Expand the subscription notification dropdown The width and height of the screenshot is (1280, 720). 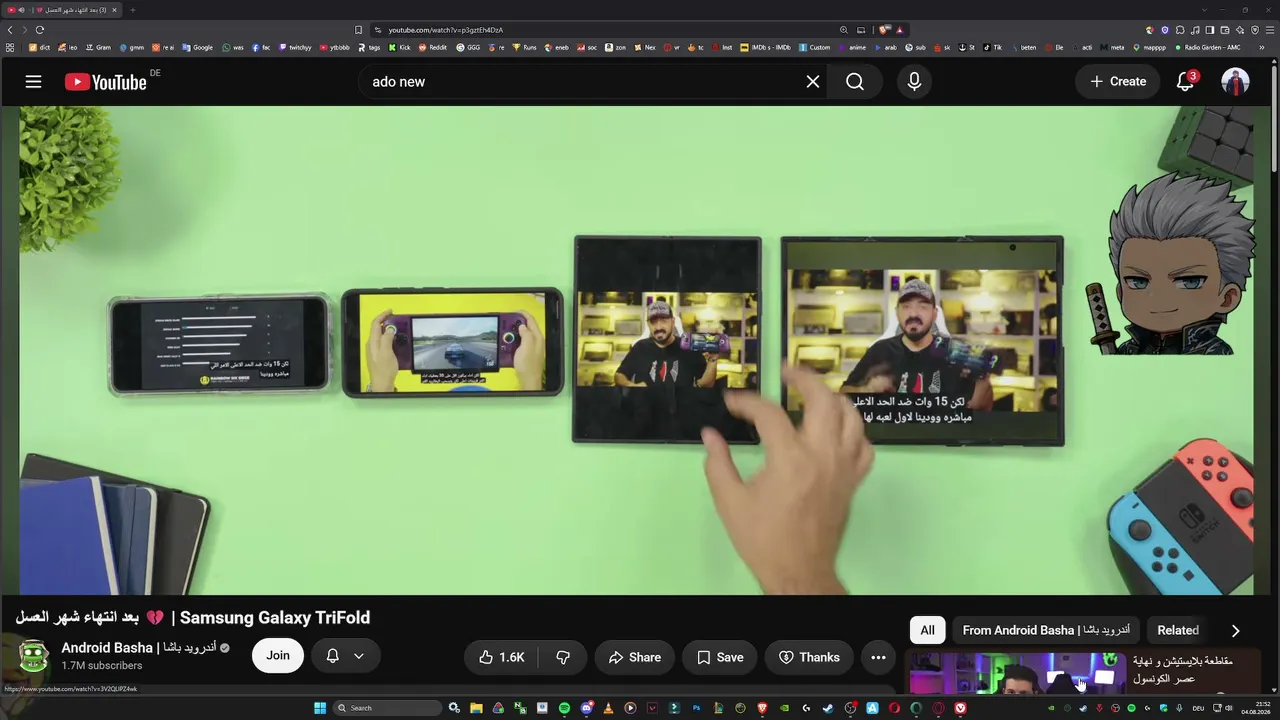pyautogui.click(x=346, y=656)
